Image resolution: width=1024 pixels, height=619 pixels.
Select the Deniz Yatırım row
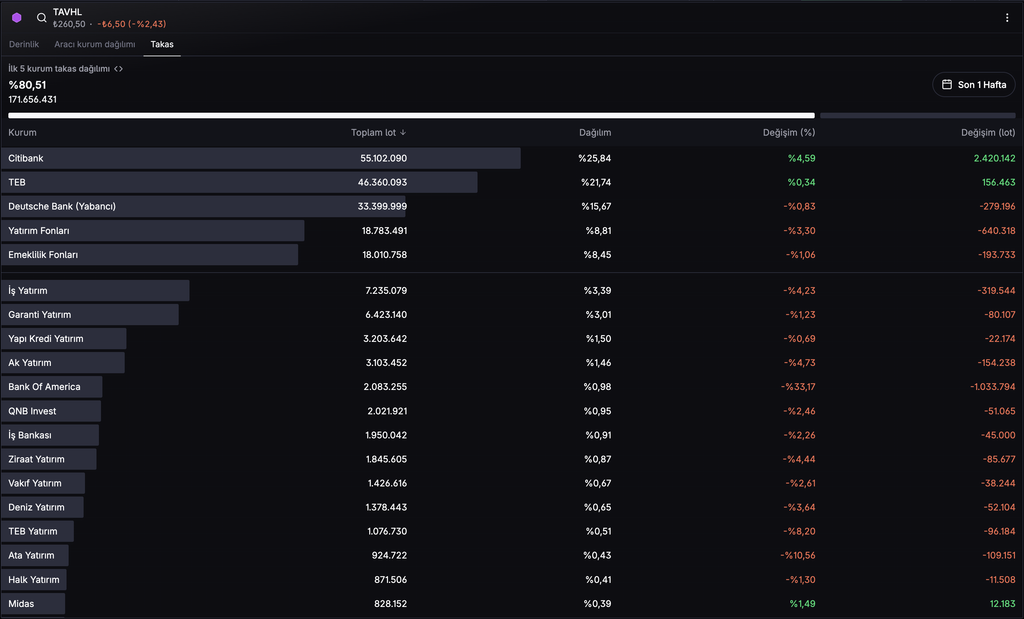point(512,507)
